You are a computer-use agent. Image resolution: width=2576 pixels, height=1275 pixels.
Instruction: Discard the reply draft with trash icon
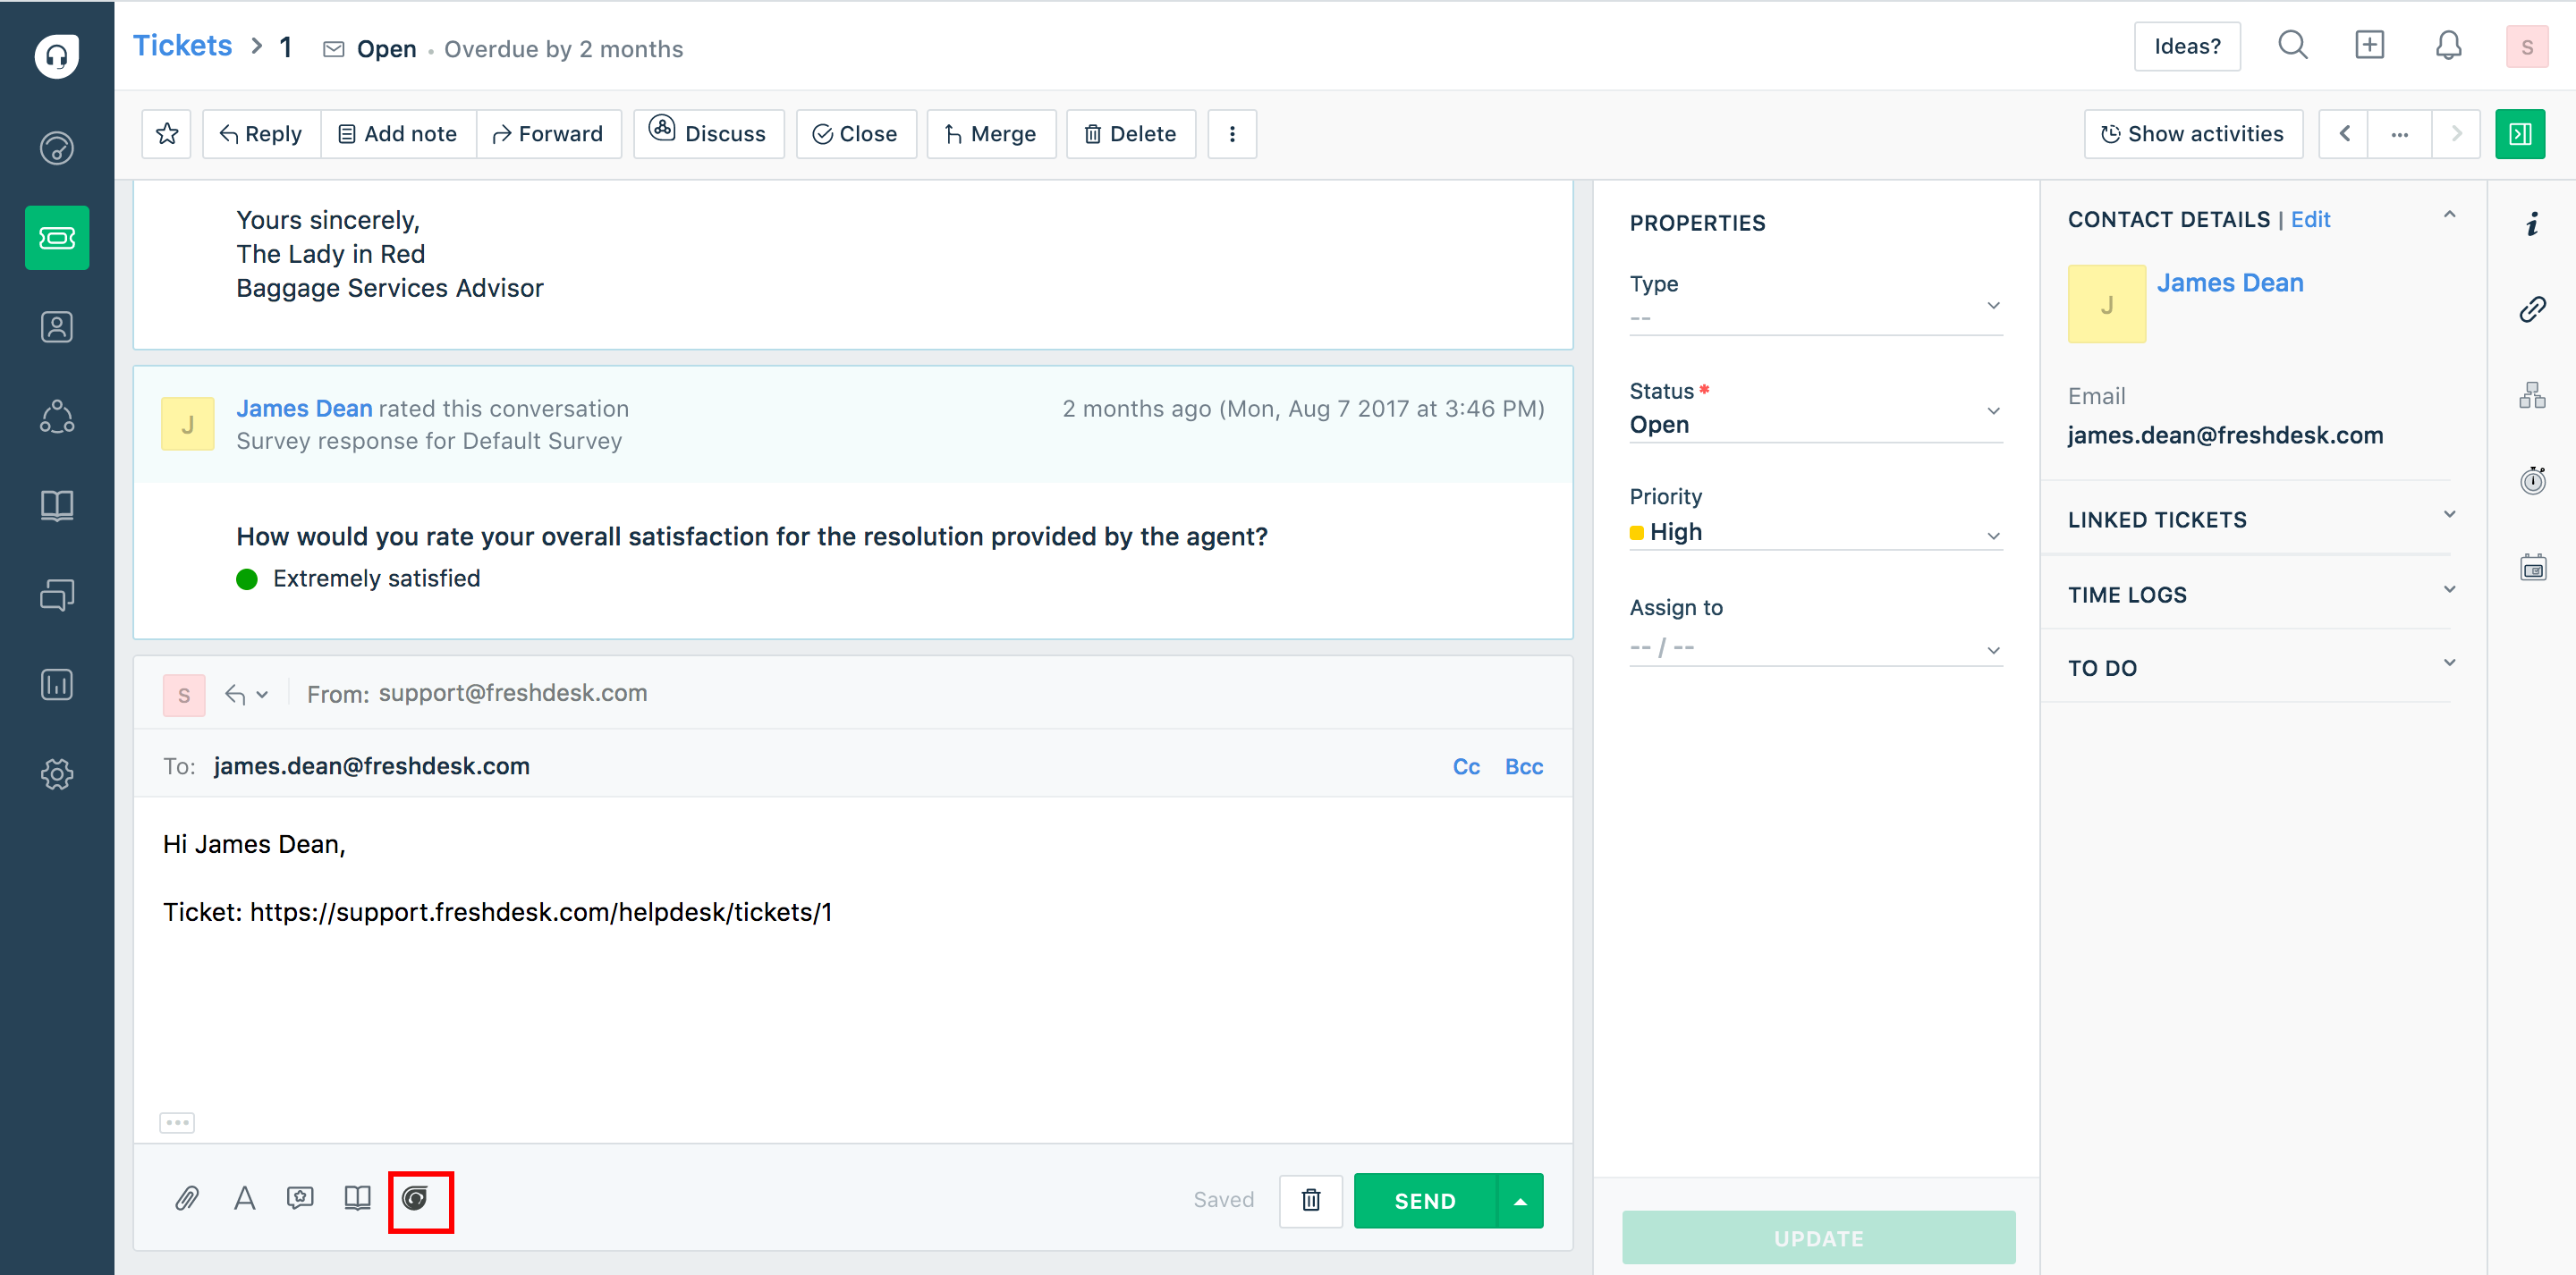point(1310,1199)
